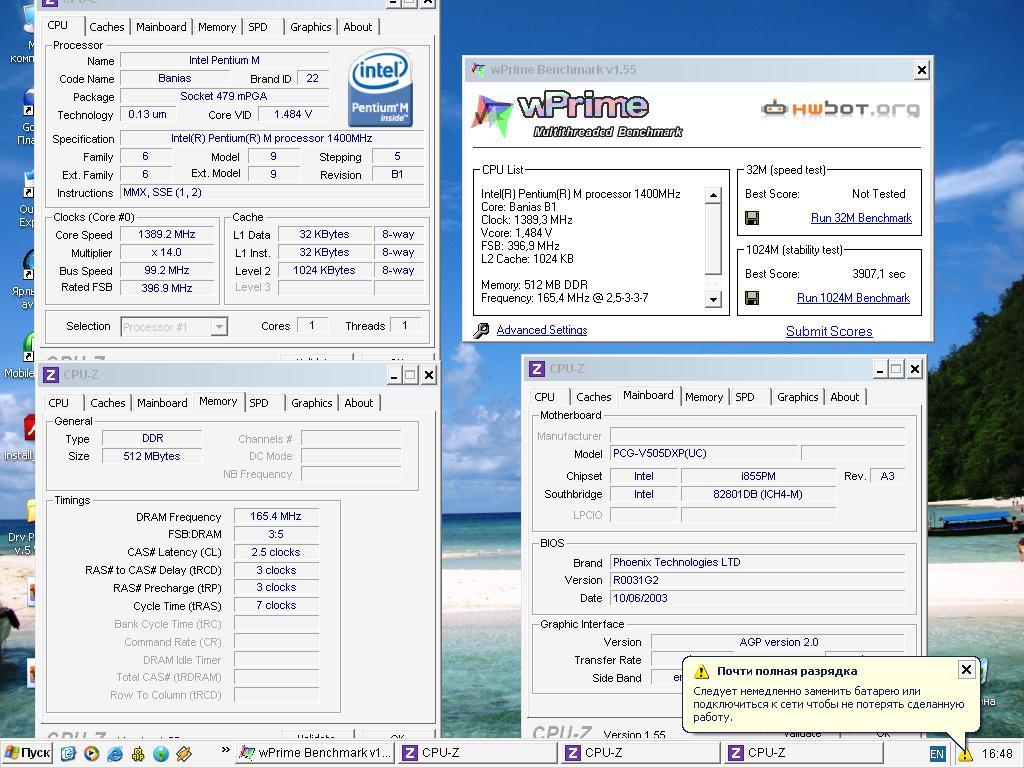Run the 1024M Benchmark link
1024x768 pixels.
[853, 298]
